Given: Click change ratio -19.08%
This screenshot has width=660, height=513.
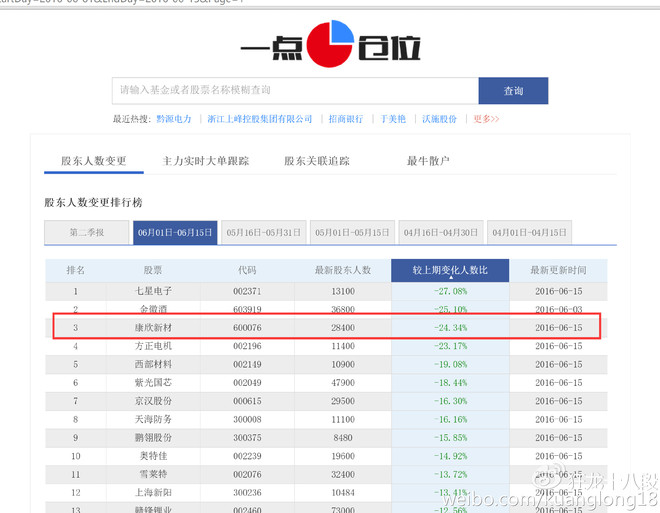Looking at the screenshot, I should pos(450,364).
